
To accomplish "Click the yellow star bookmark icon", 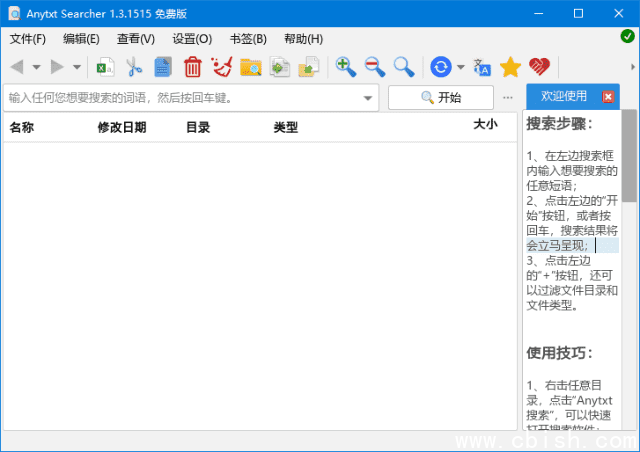I will [x=510, y=67].
